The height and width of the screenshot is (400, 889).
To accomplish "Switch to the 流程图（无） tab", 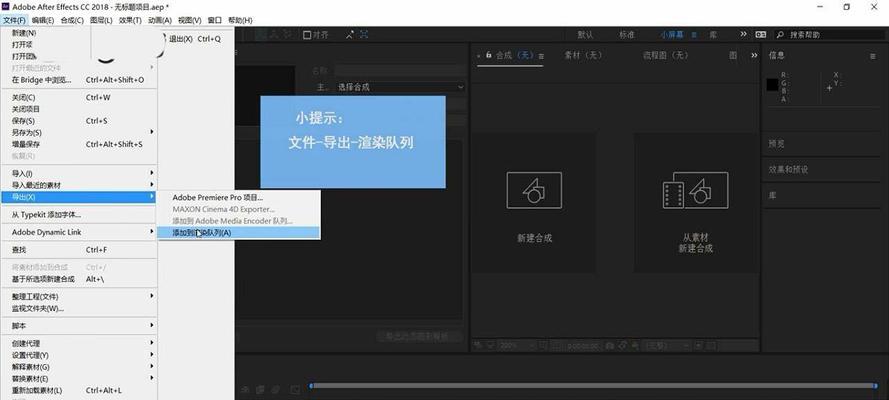I will pyautogui.click(x=666, y=56).
